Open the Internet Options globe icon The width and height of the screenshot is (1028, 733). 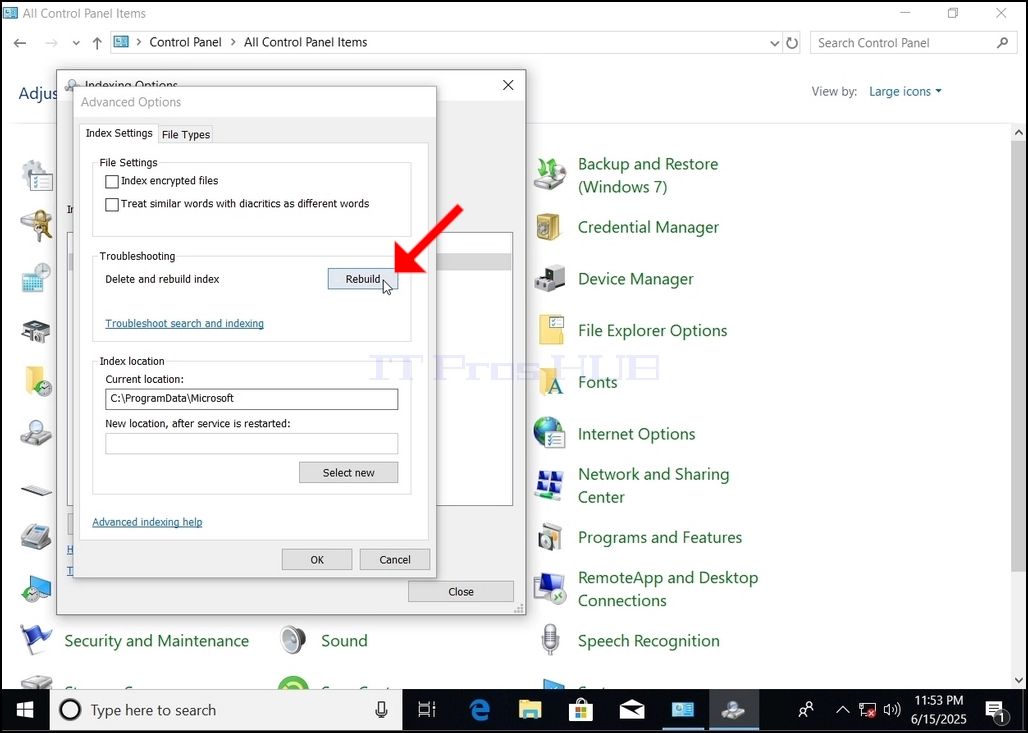549,433
